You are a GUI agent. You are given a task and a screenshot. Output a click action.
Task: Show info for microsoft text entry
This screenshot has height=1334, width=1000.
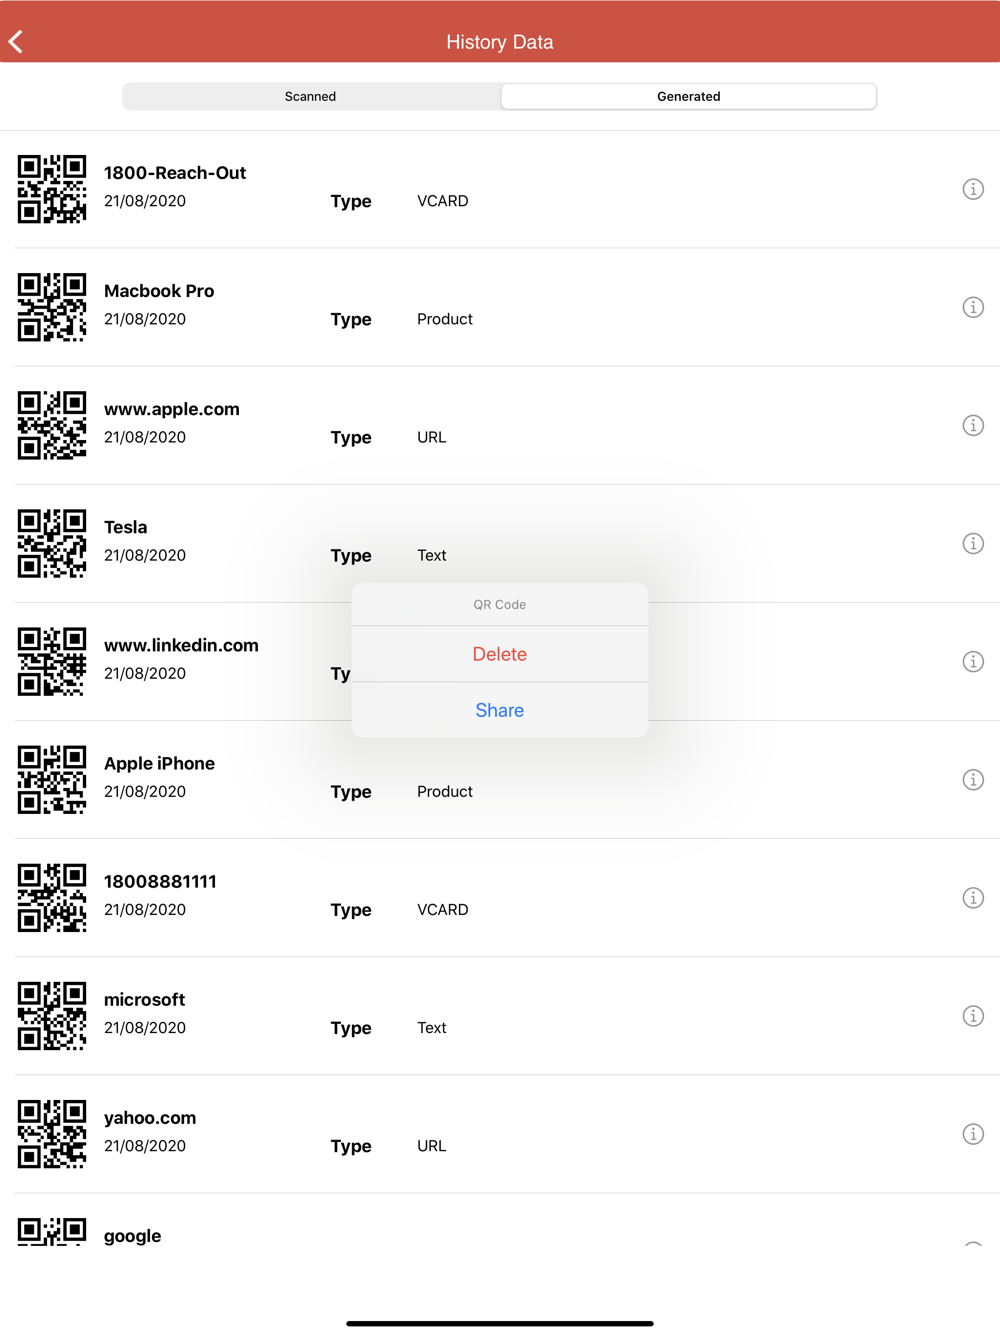[x=973, y=1015]
